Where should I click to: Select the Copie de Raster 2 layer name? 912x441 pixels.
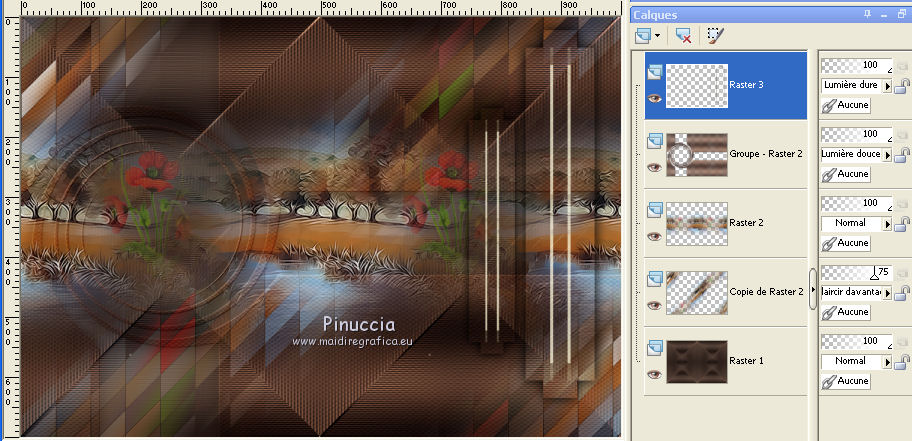(766, 291)
